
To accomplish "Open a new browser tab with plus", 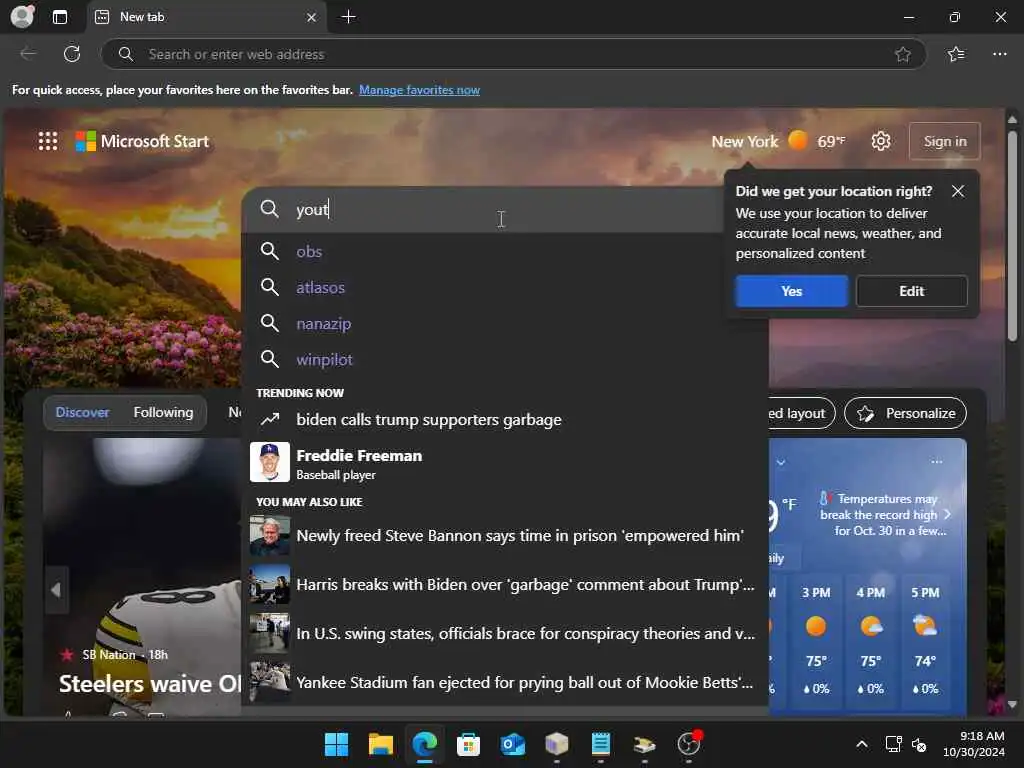I will tap(349, 17).
